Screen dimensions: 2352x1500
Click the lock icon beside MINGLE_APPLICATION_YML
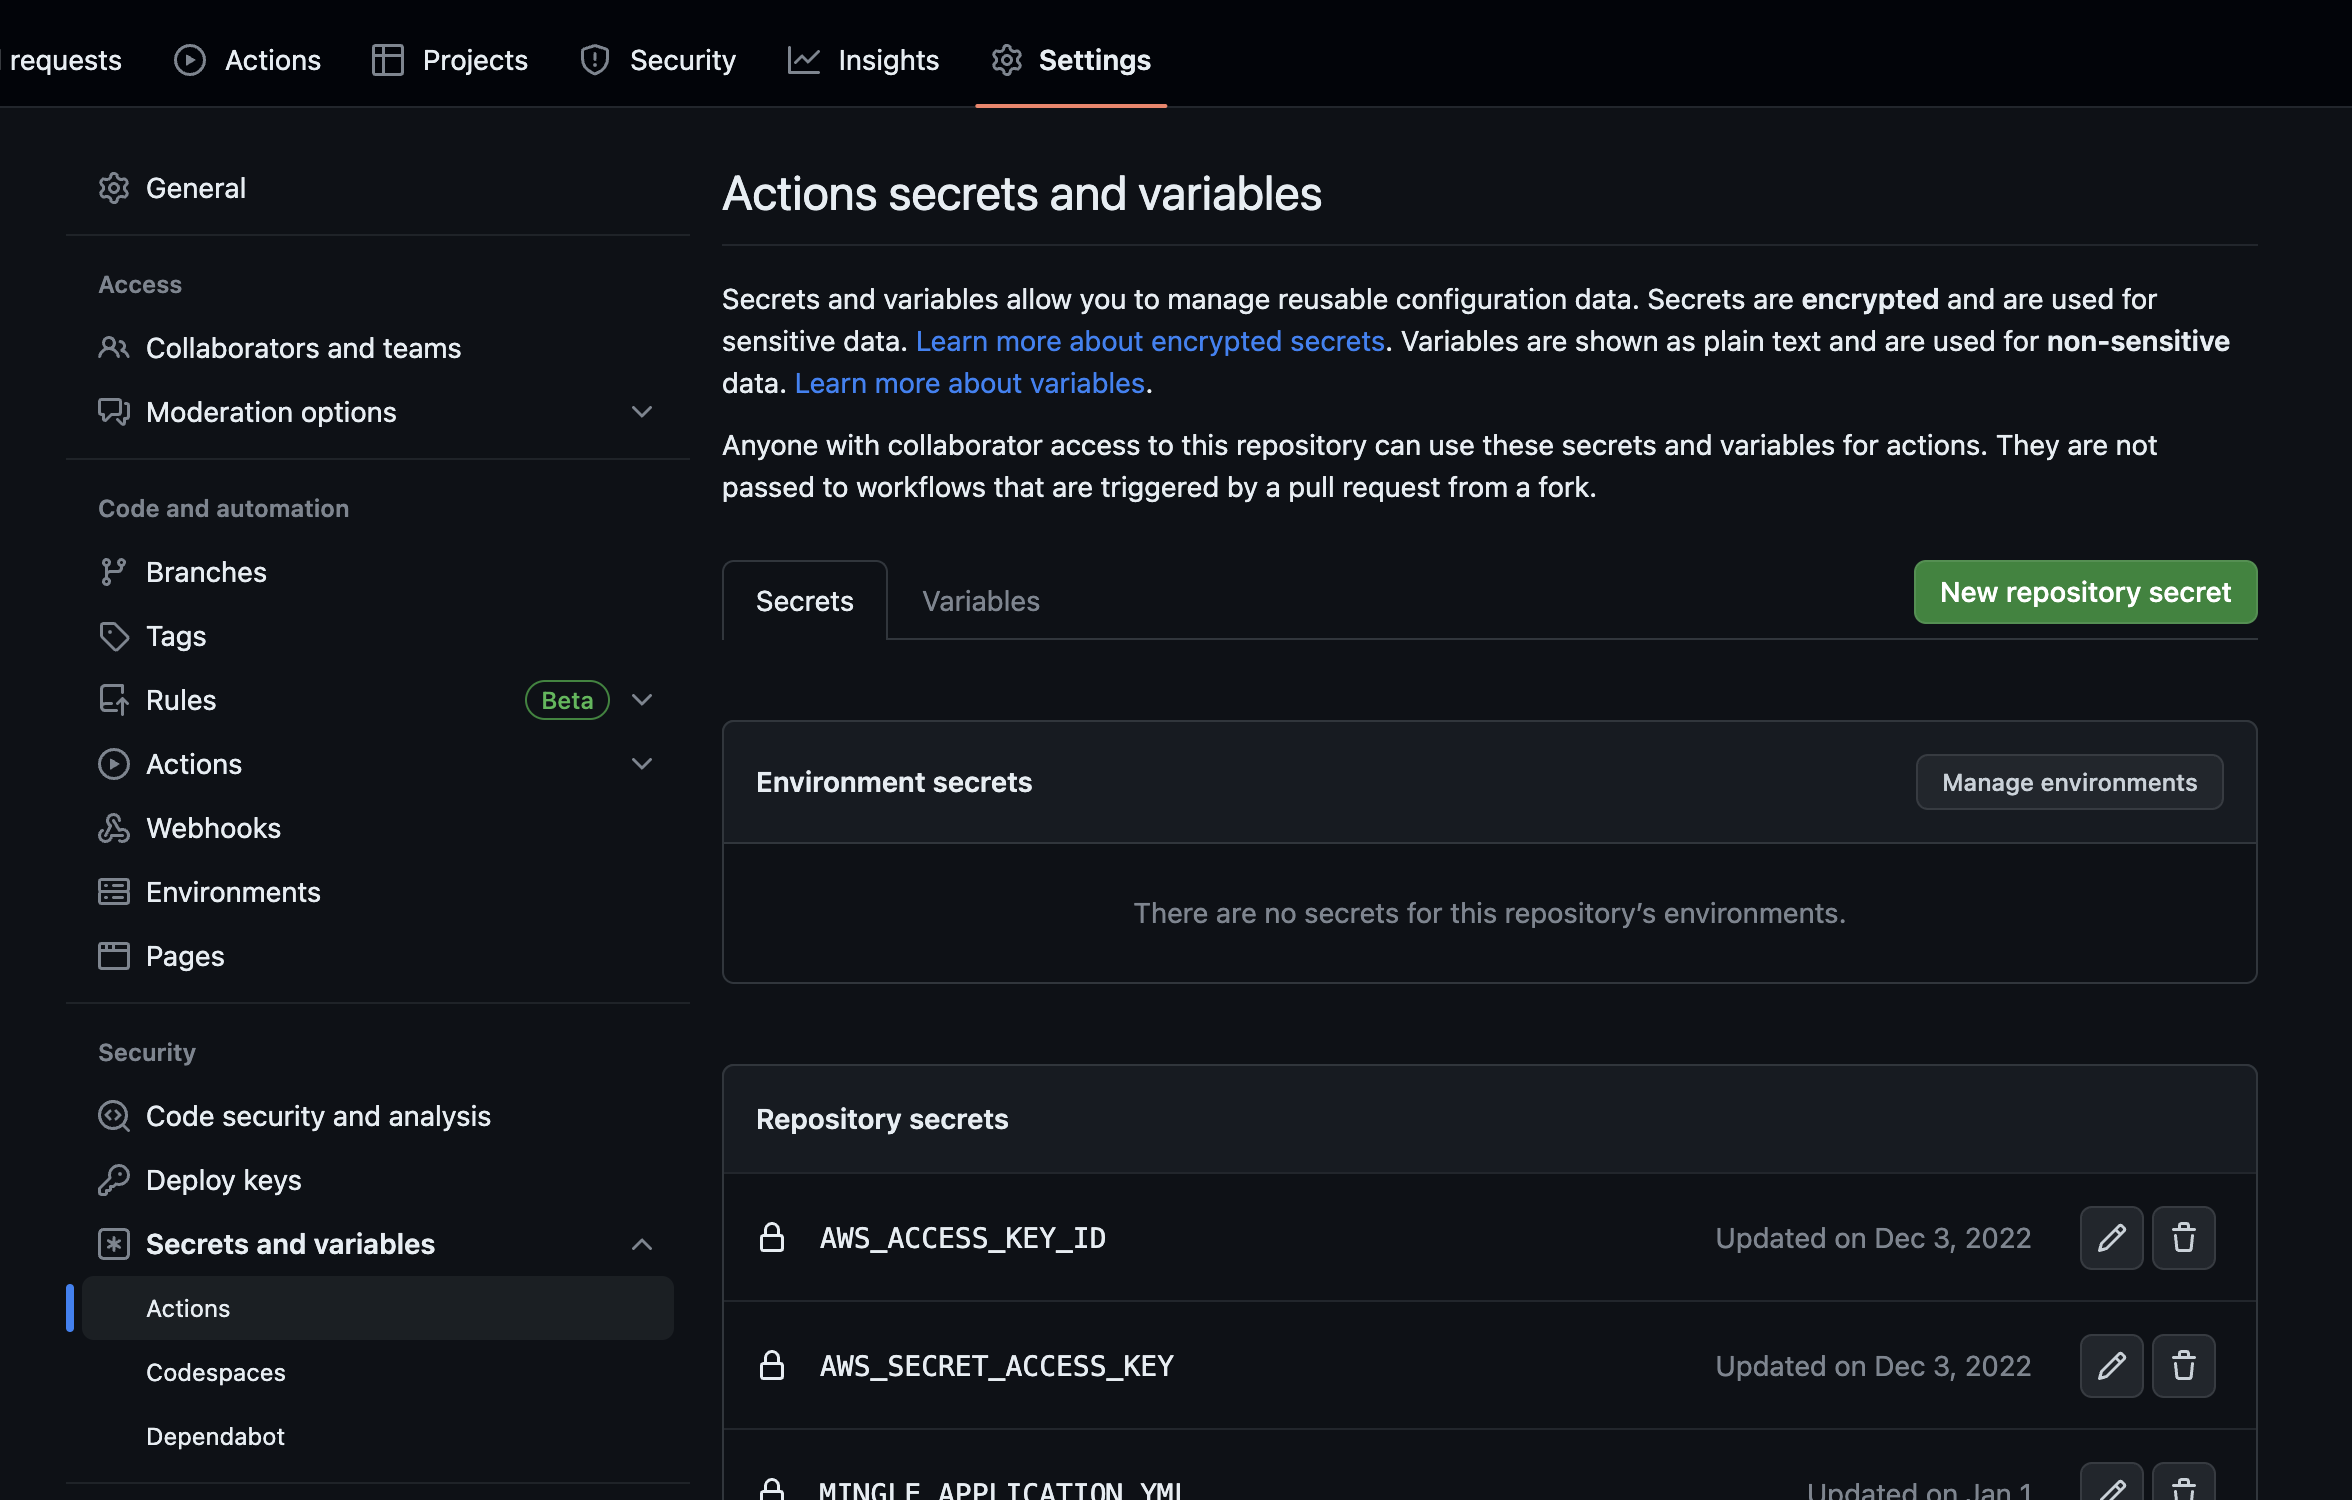point(772,1490)
